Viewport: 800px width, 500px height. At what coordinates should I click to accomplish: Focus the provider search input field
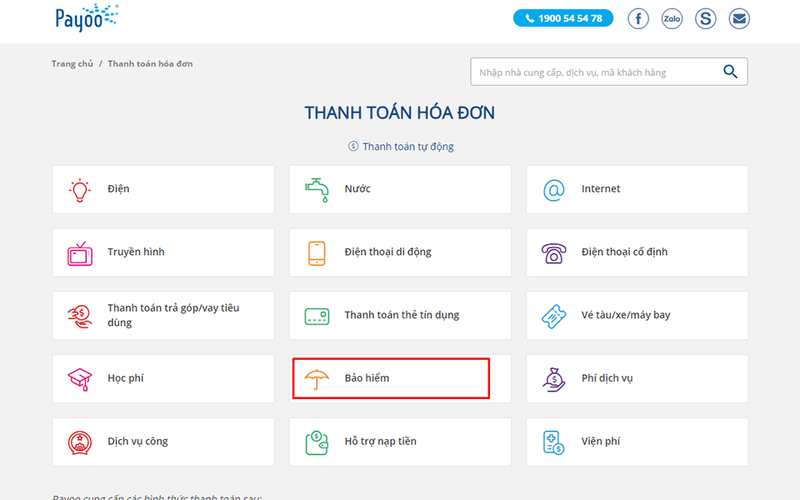(x=609, y=72)
